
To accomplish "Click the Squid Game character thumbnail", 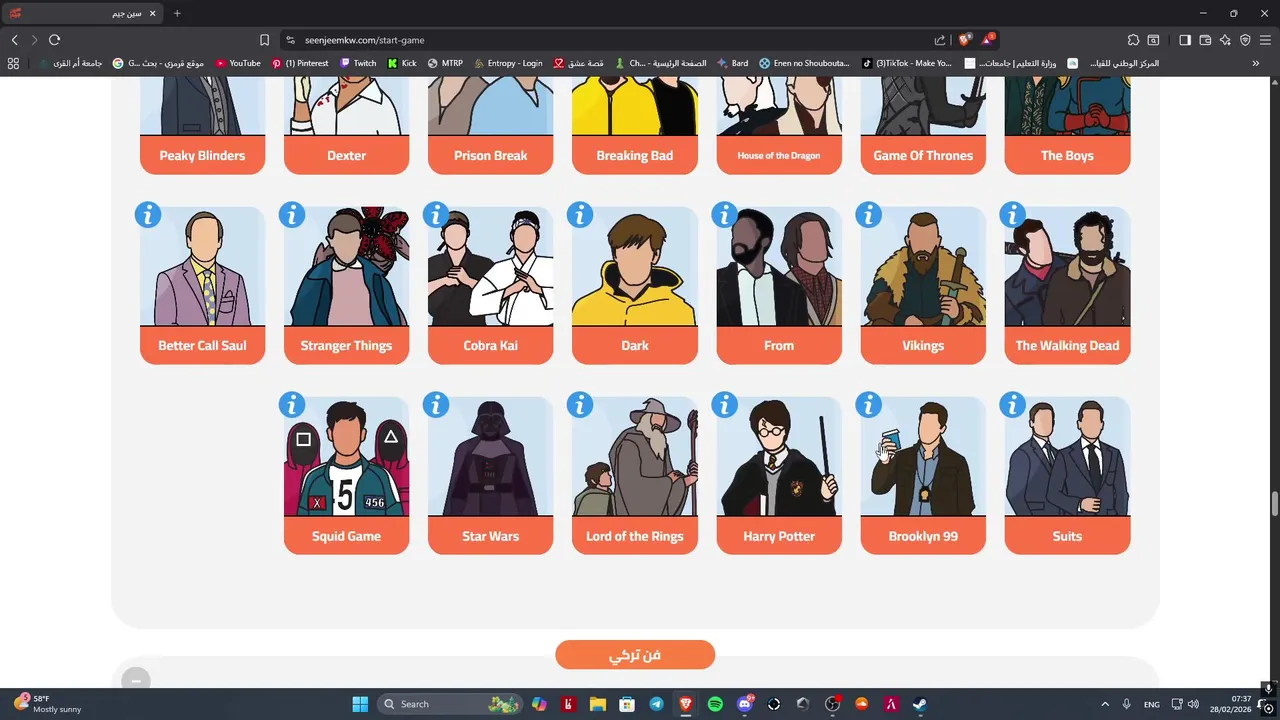I will [x=346, y=457].
